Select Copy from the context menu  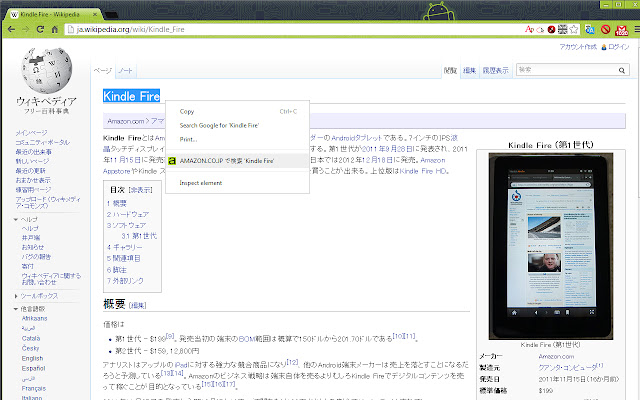tap(187, 111)
